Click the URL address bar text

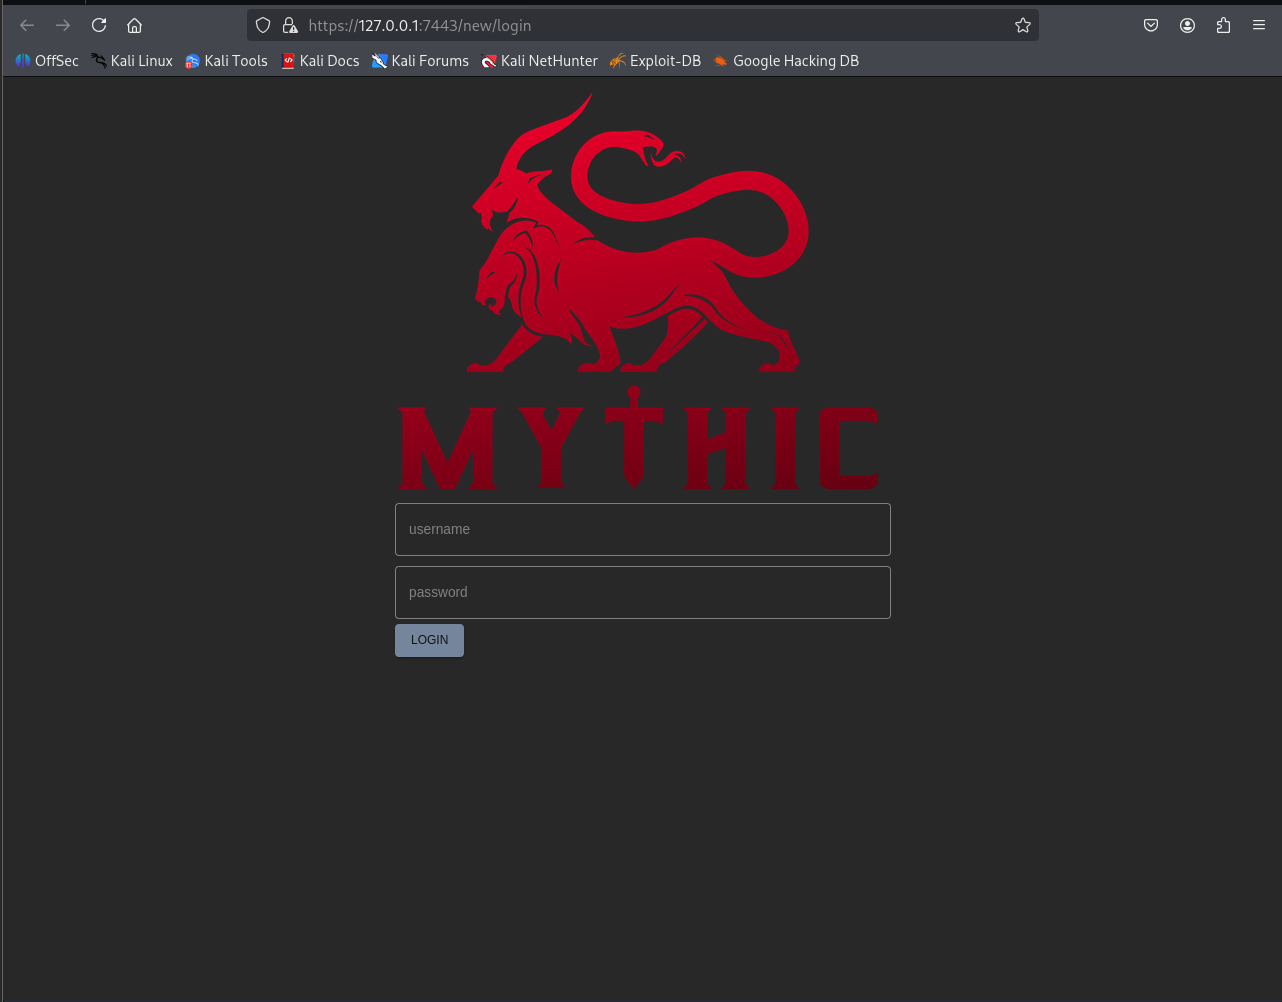tap(420, 25)
